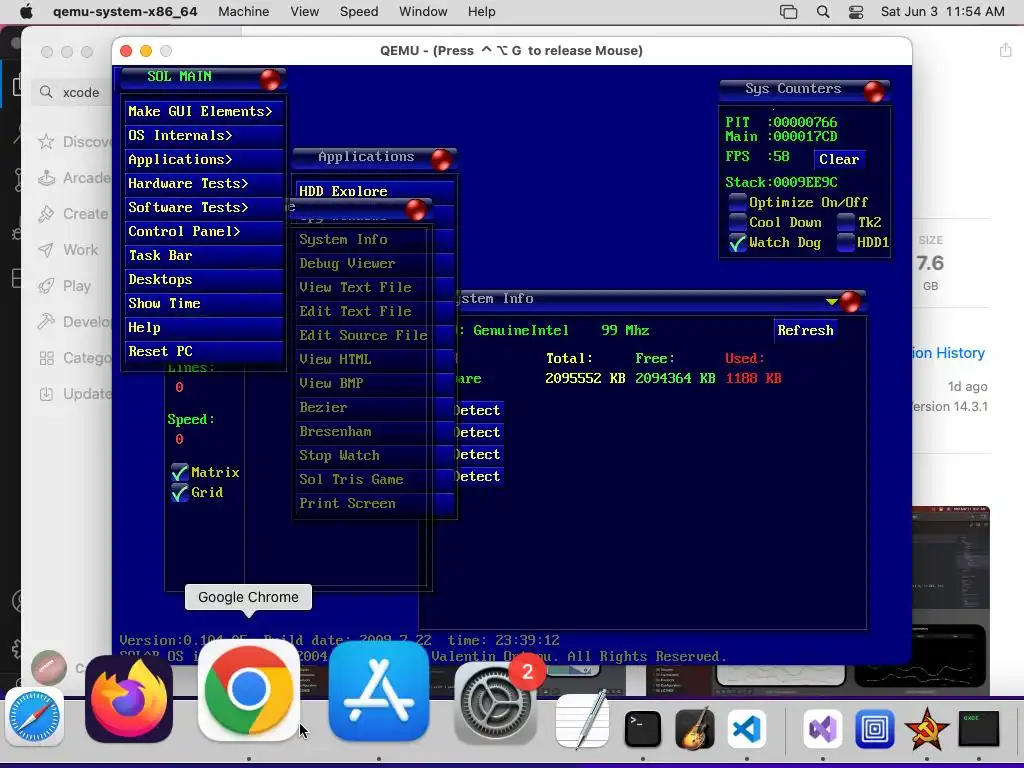Screen dimensions: 1024x768
Task: Uncheck the Grid checkbox
Action: point(179,492)
